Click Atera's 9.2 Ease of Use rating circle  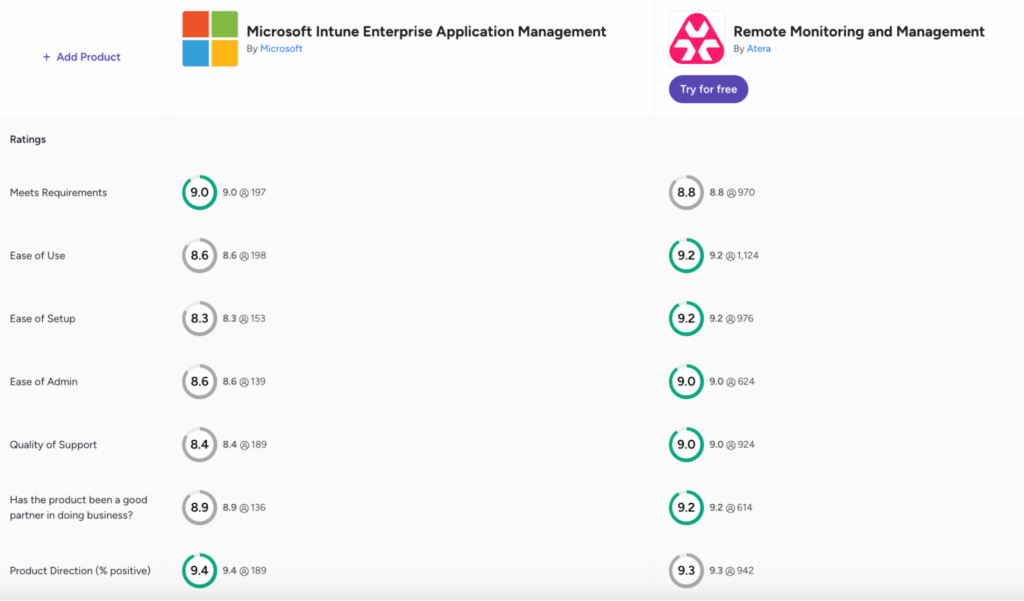[686, 255]
